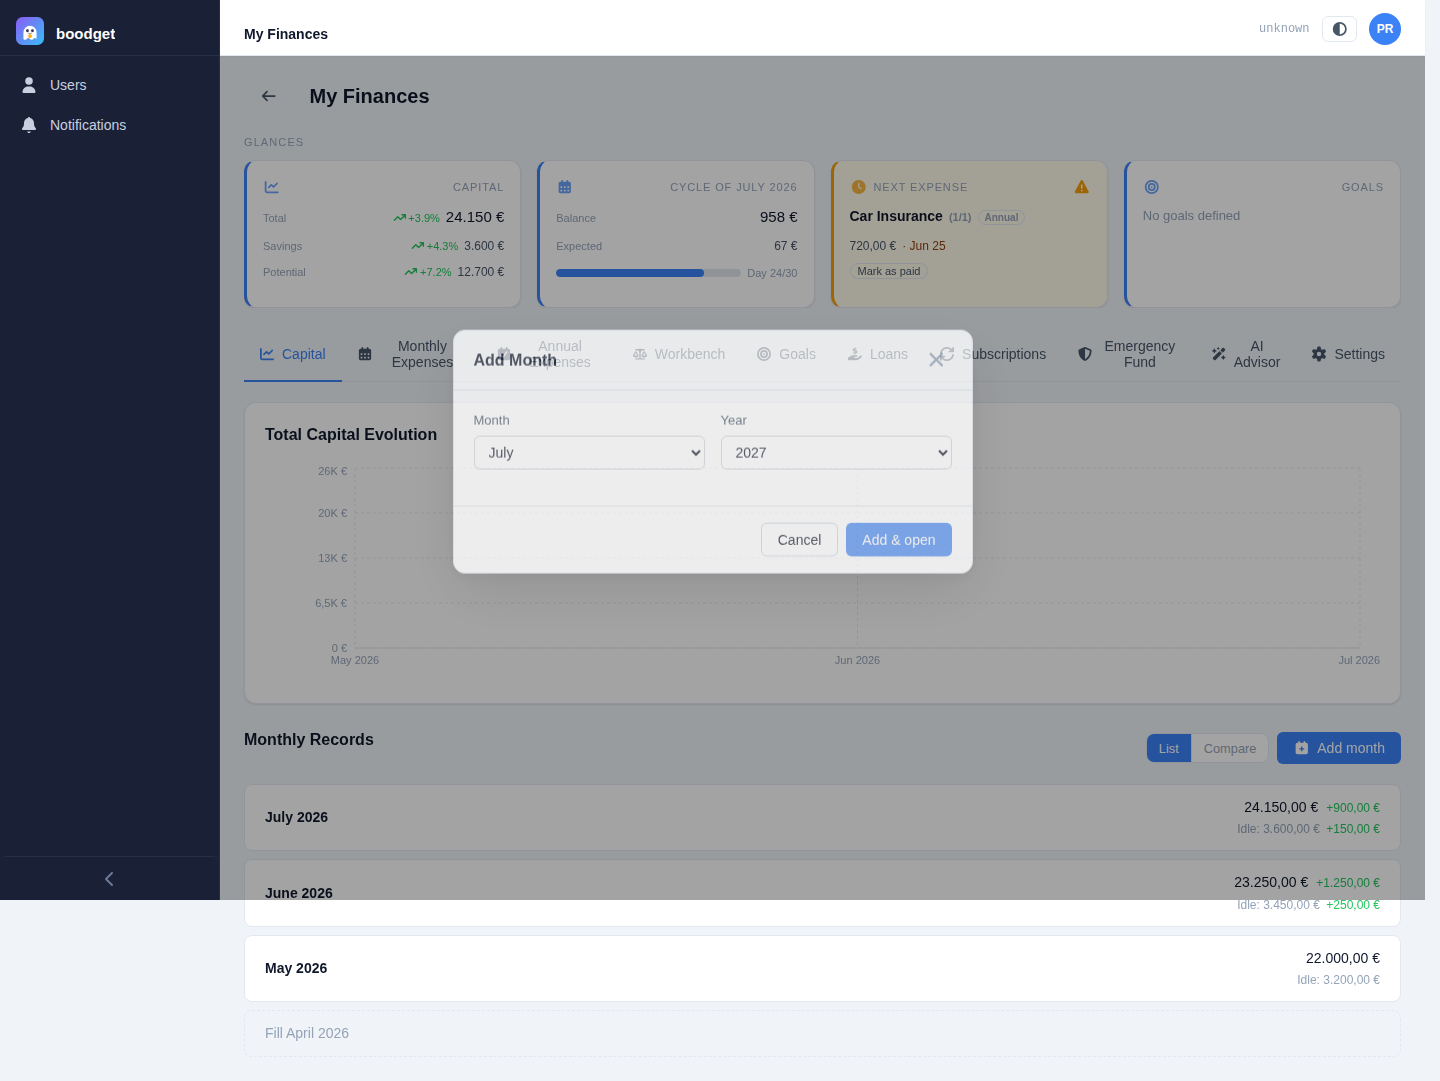Screen dimensions: 1440x1081
Task: Click the Annual badge on Car Insurance
Action: pyautogui.click(x=1001, y=217)
